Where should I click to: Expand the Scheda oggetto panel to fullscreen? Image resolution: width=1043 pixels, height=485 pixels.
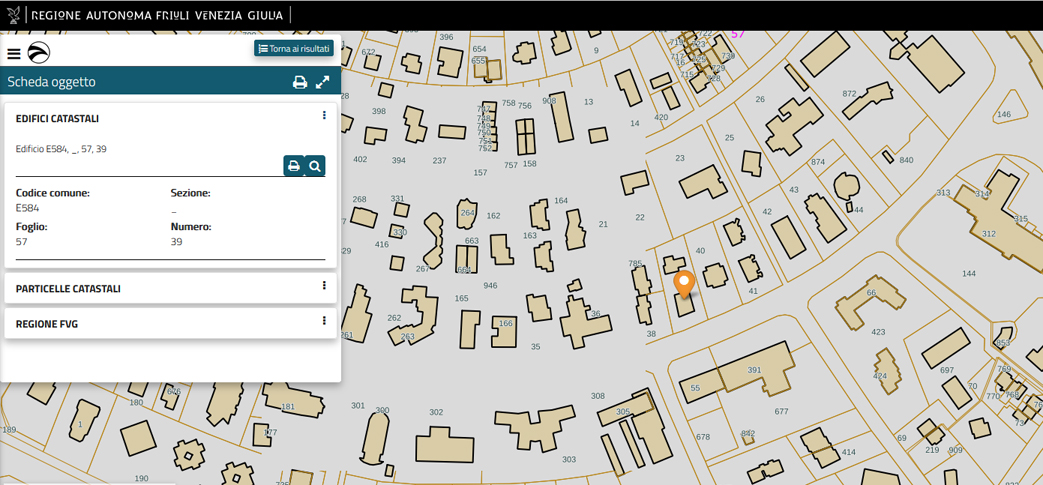coord(323,82)
